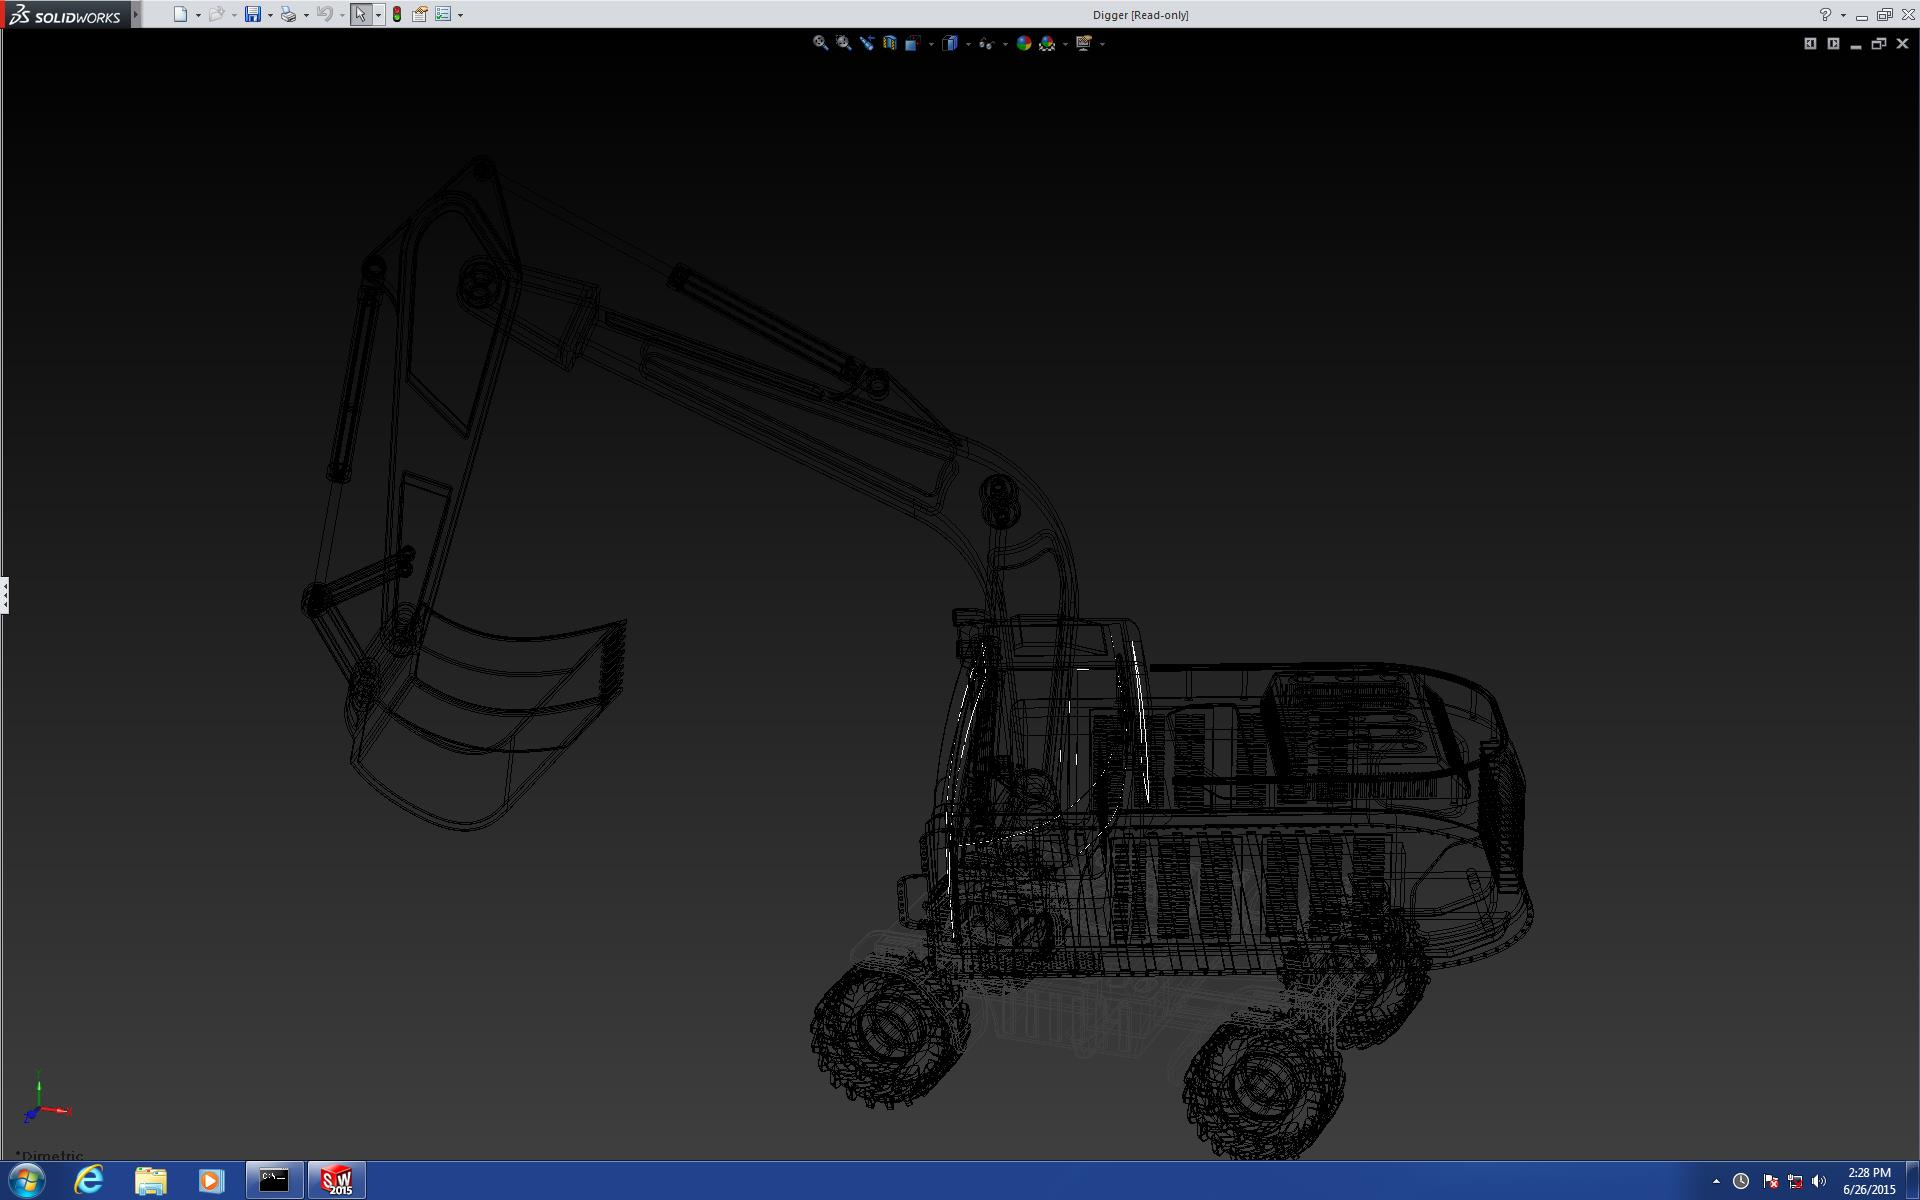Click the Save disk icon
The image size is (1920, 1200).
253,14
